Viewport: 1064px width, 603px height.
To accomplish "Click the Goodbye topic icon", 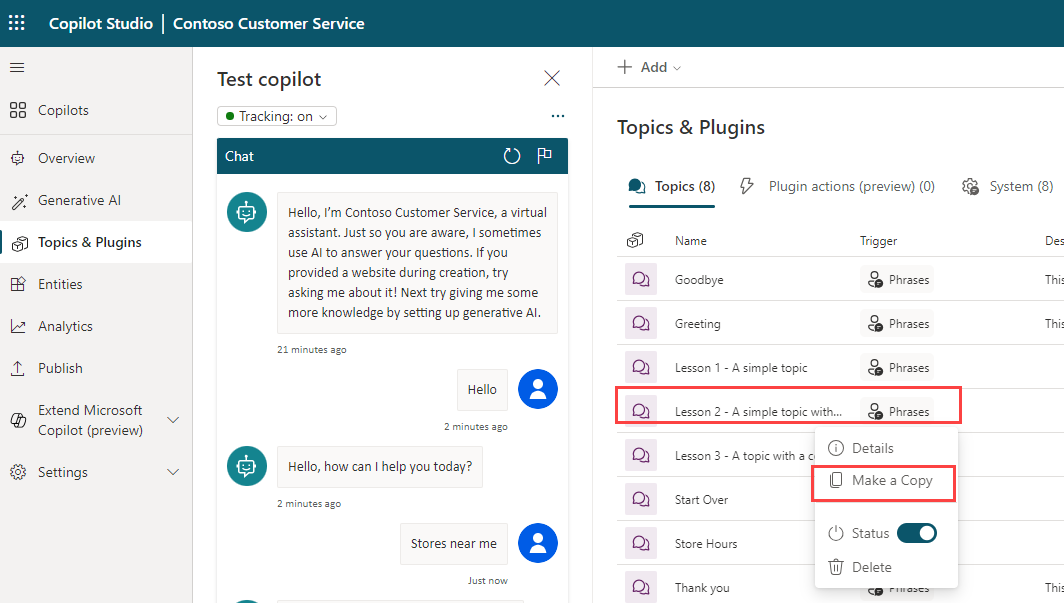I will point(641,279).
